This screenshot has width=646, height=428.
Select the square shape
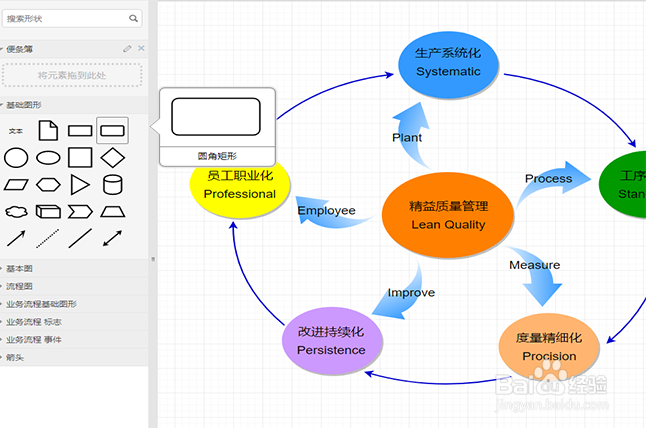(80, 158)
